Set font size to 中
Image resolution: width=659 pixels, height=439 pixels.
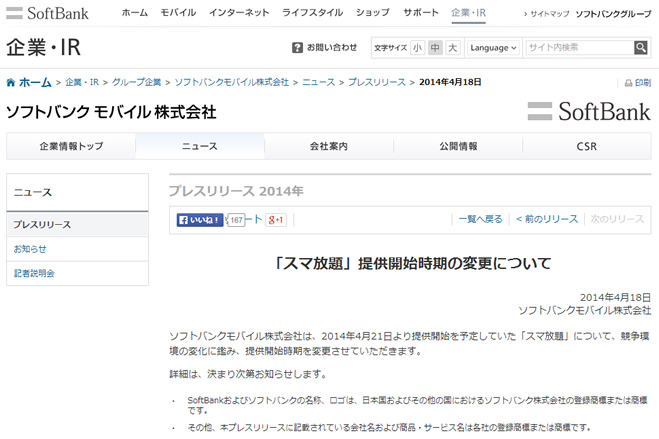point(435,47)
